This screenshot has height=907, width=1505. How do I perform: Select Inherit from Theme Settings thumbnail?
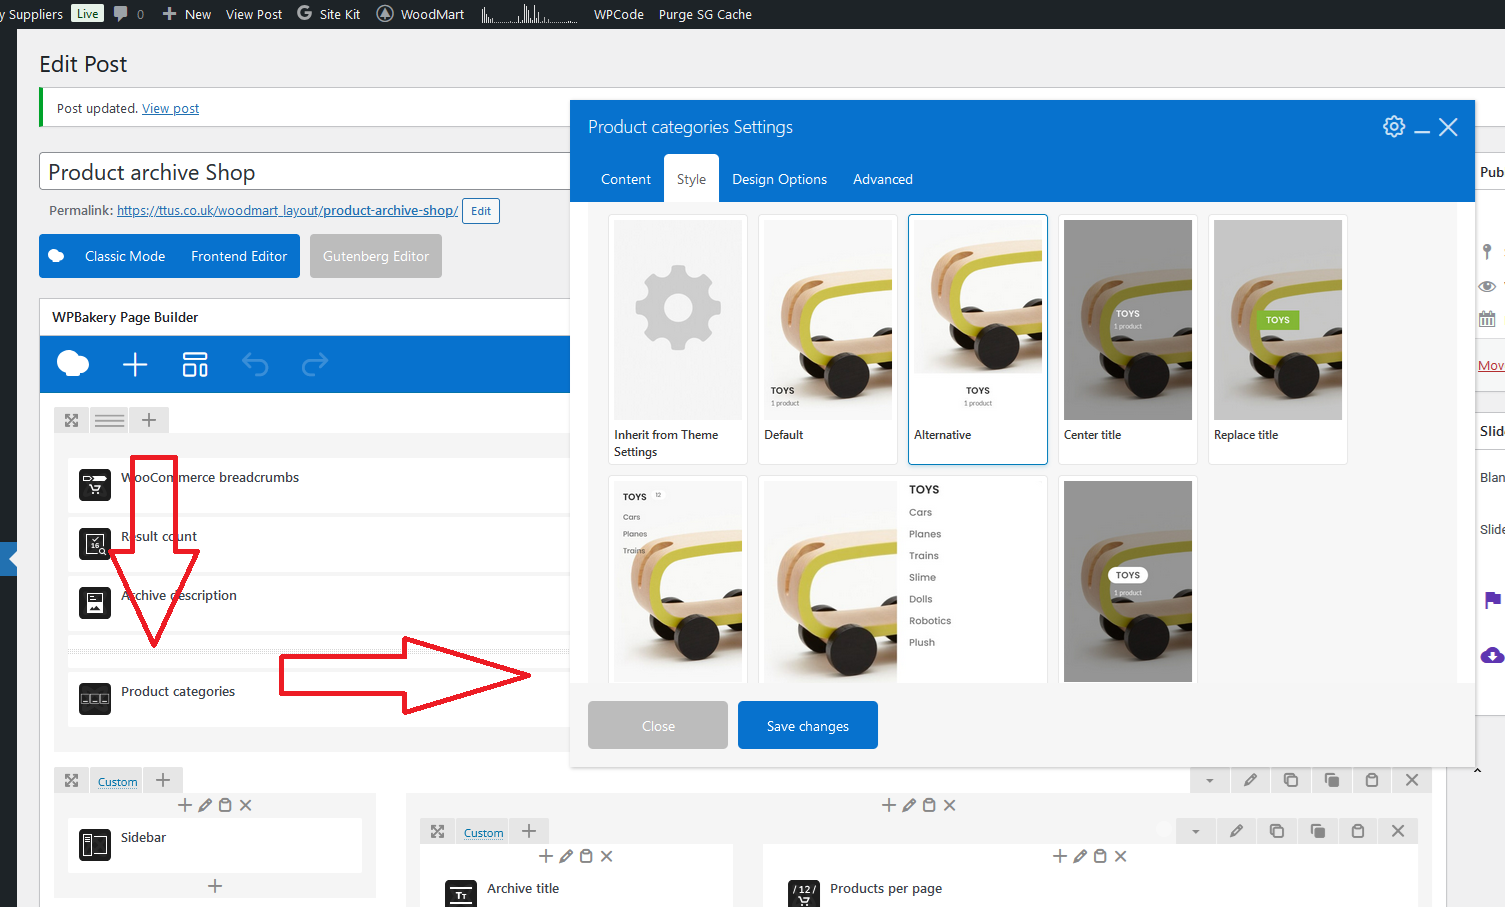(678, 339)
